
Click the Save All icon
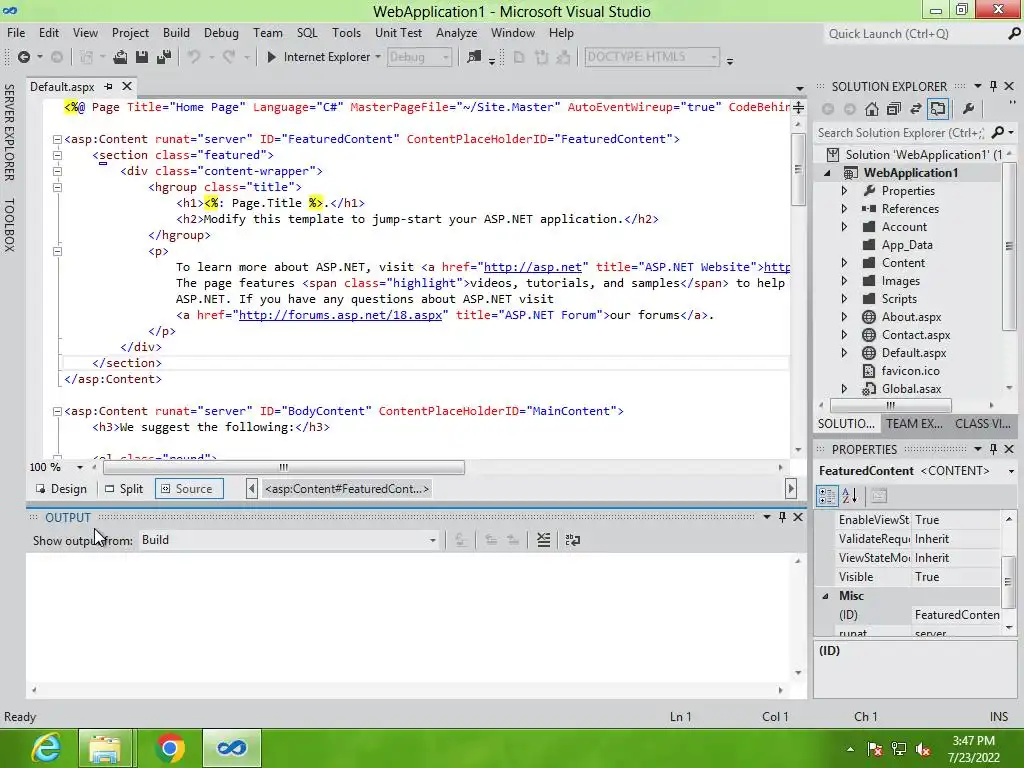(164, 57)
